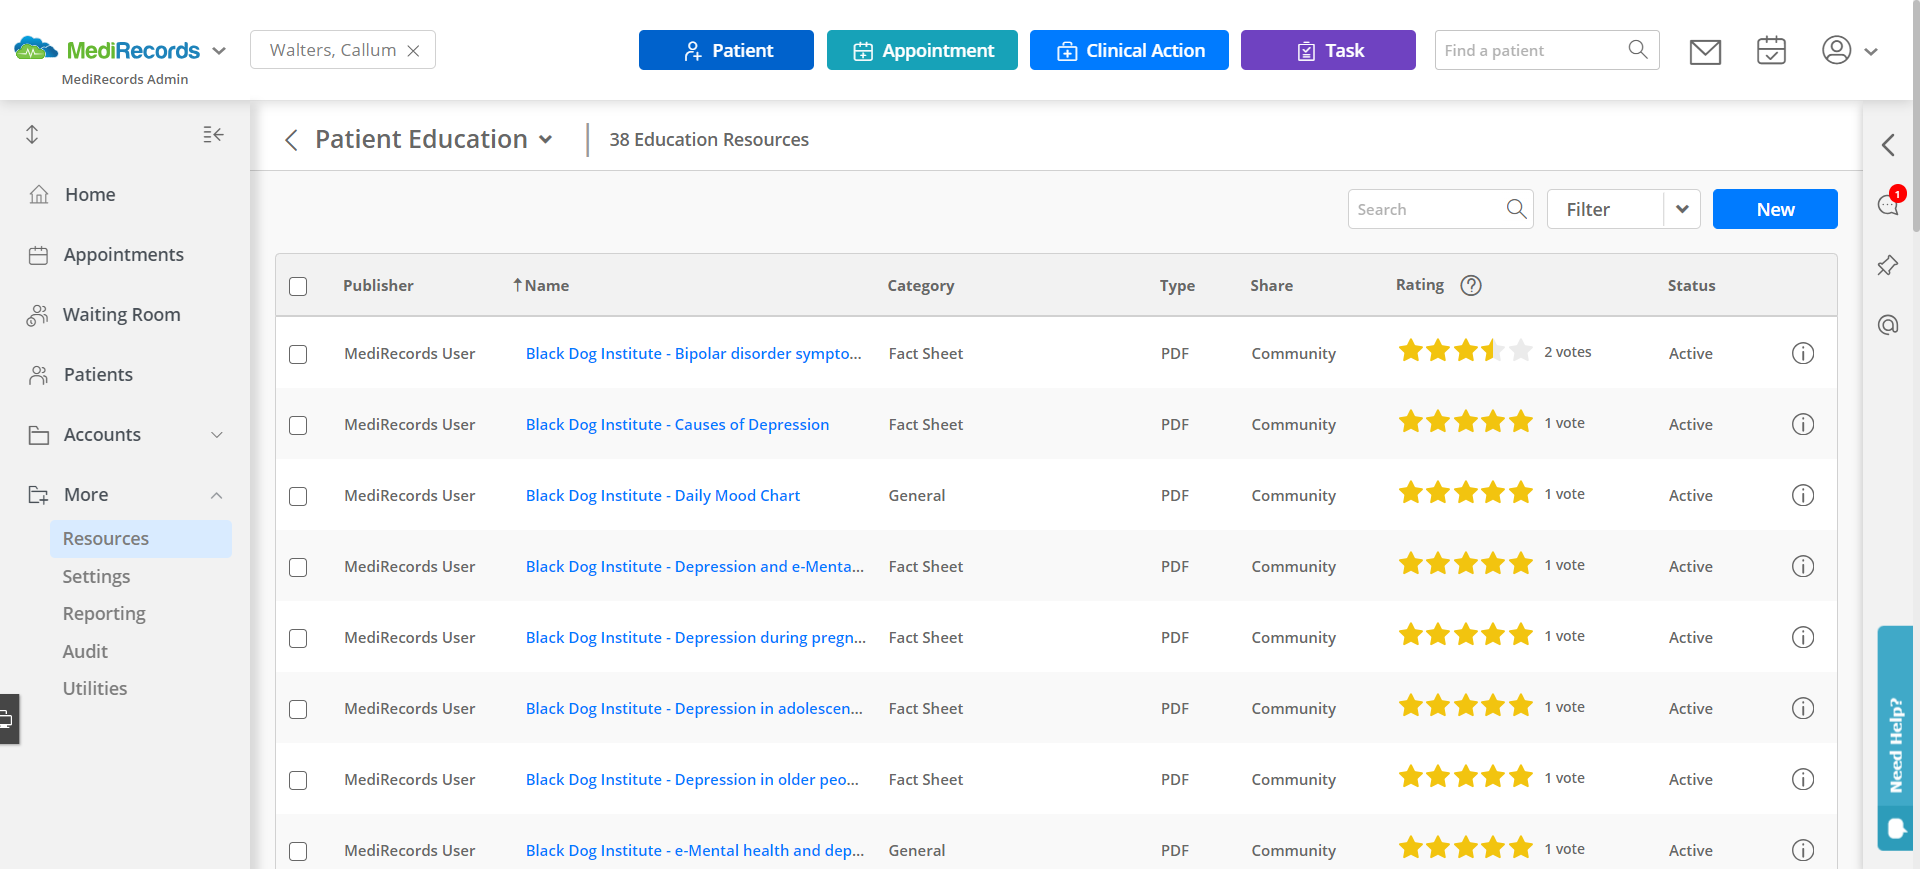Open Black Dog Institute - Causes of Depression link
This screenshot has width=1920, height=869.
point(677,424)
